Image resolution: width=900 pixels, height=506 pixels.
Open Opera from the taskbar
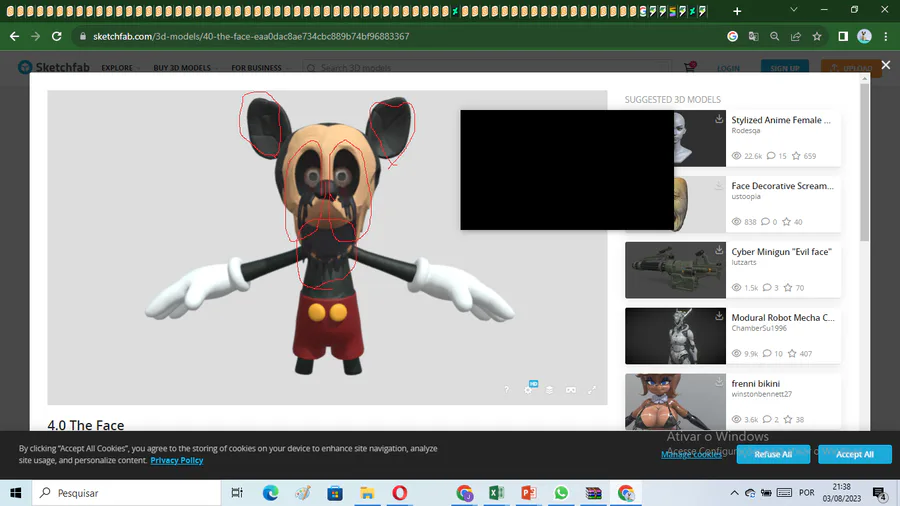(x=399, y=493)
